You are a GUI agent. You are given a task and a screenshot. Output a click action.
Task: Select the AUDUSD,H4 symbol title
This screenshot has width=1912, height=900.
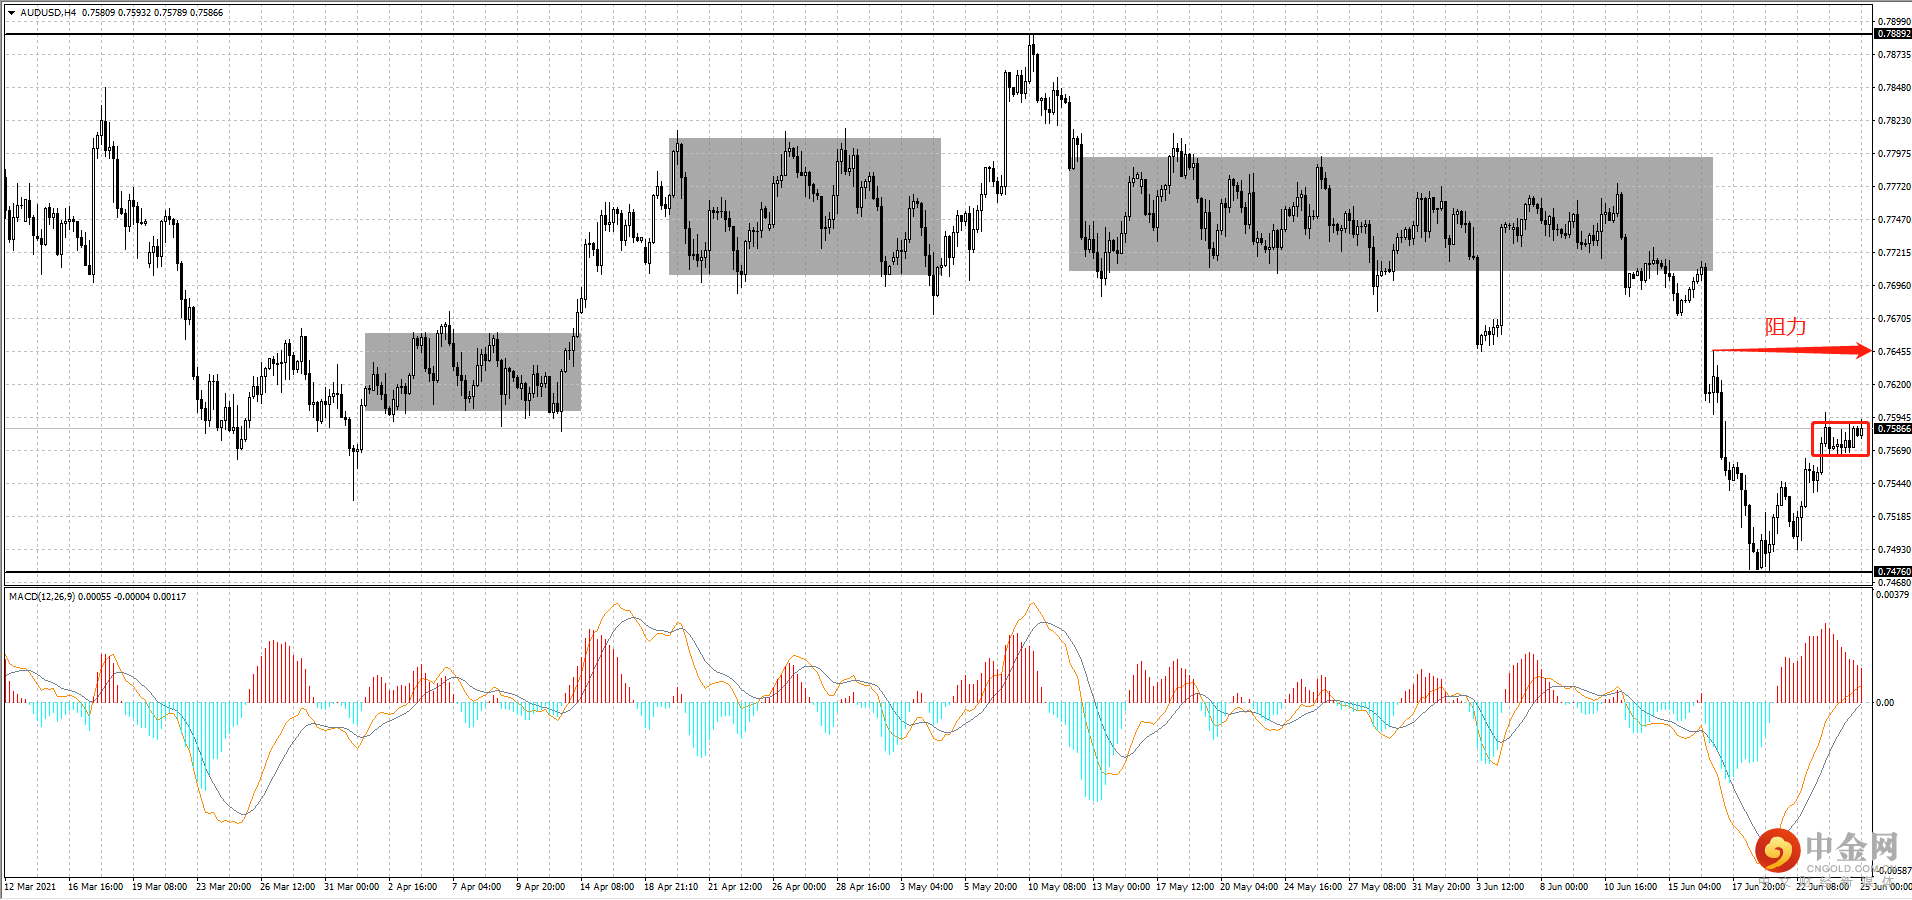48,13
